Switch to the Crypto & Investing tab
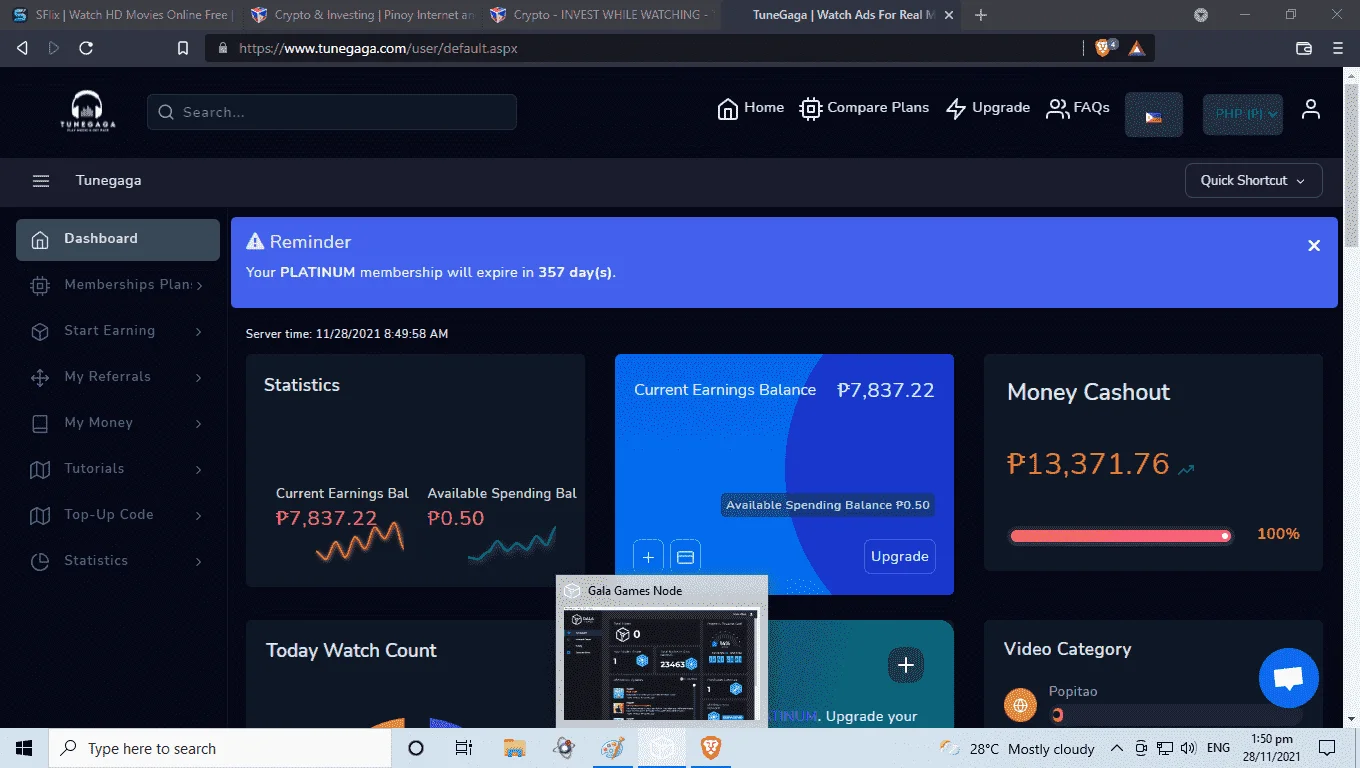 pos(362,15)
